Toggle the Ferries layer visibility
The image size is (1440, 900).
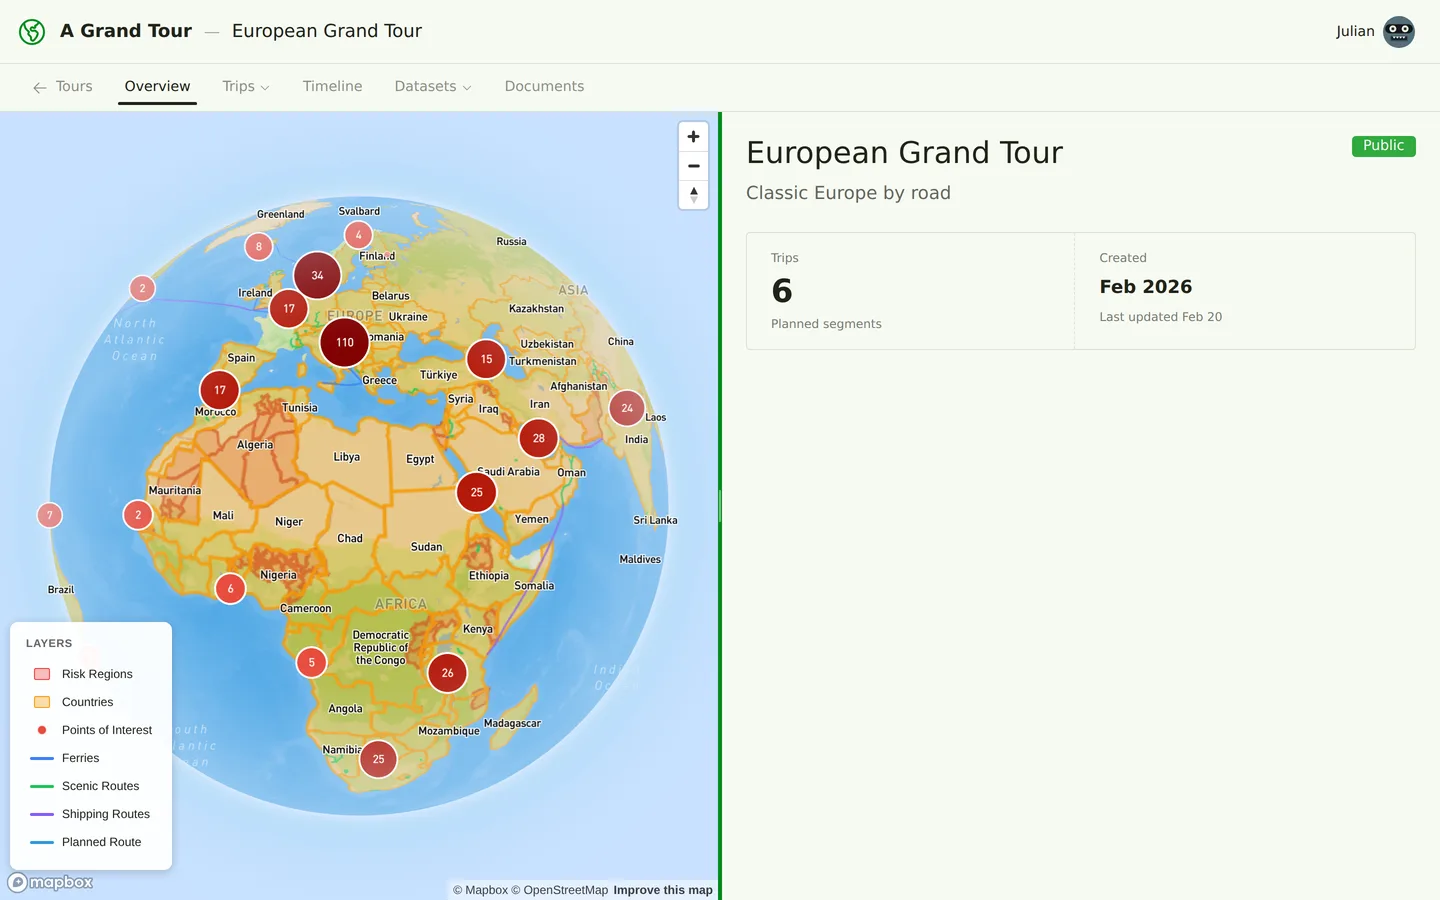click(42, 758)
